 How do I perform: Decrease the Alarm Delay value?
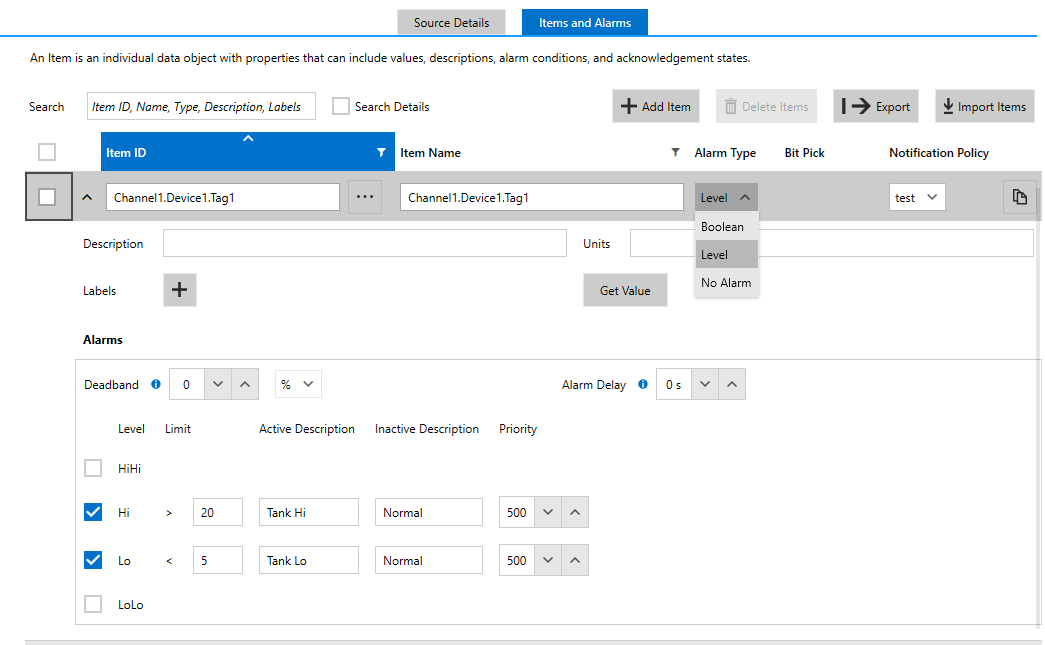pyautogui.click(x=704, y=384)
